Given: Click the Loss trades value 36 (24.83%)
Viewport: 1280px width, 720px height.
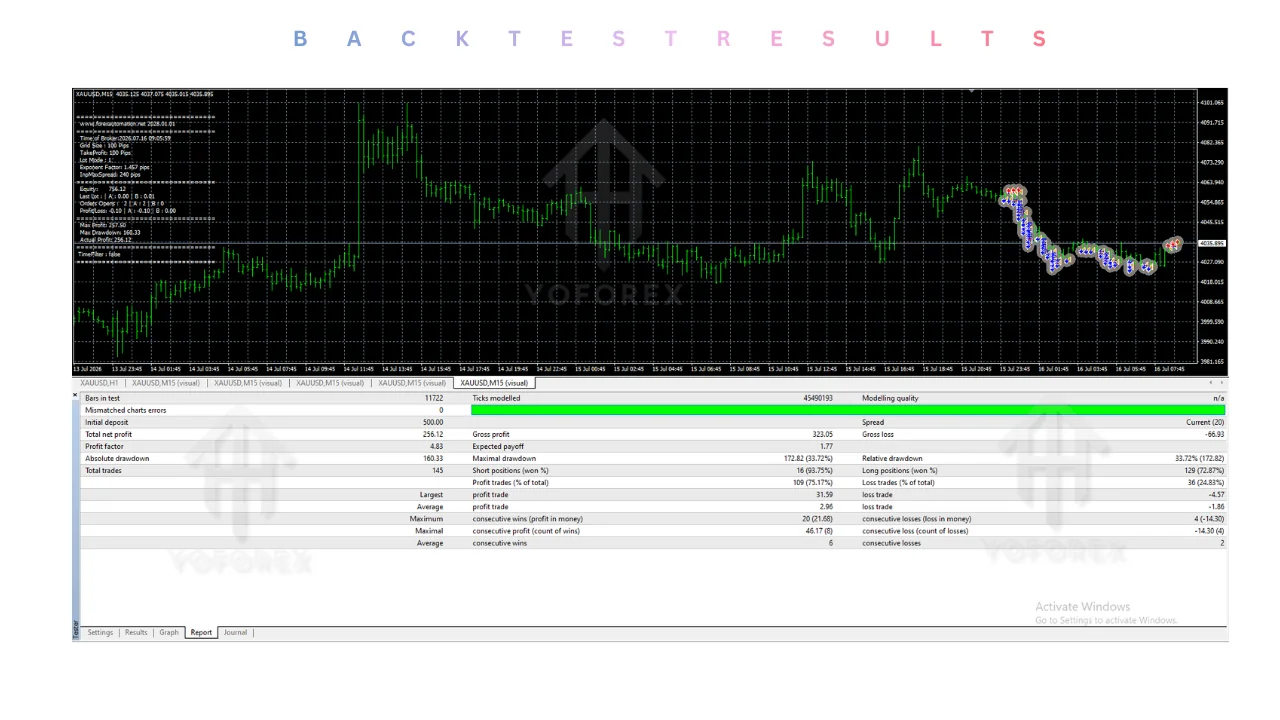Looking at the screenshot, I should (1204, 482).
